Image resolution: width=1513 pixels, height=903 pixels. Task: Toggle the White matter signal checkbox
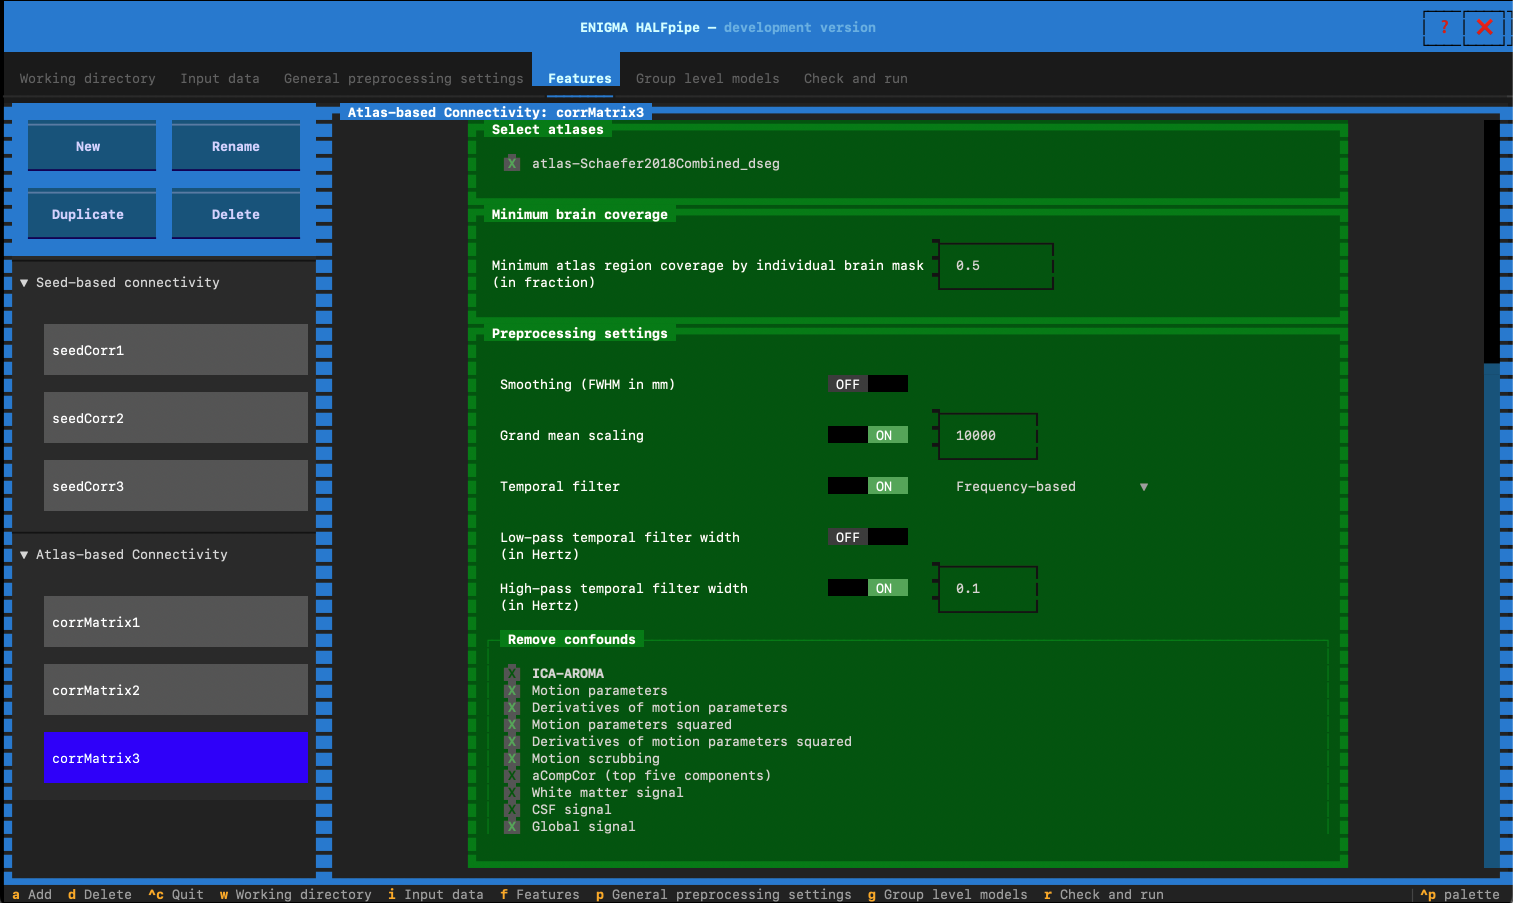[x=512, y=792]
